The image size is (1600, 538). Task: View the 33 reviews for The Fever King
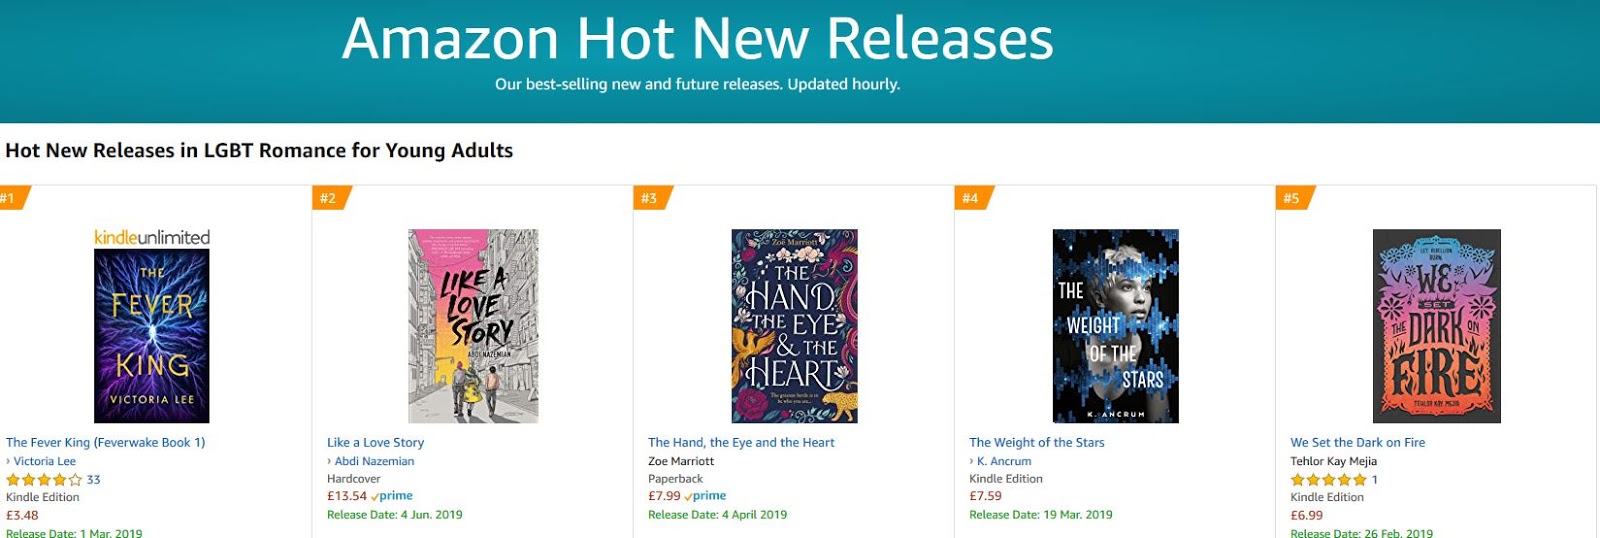pyautogui.click(x=93, y=480)
